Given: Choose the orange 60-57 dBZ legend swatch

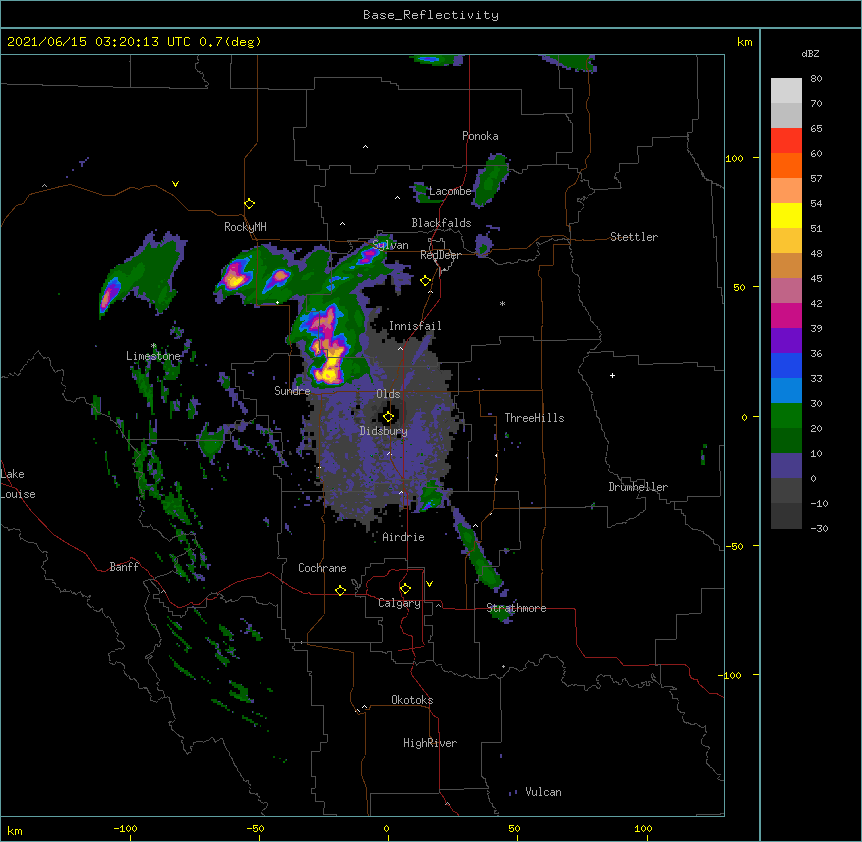Looking at the screenshot, I should [x=786, y=165].
